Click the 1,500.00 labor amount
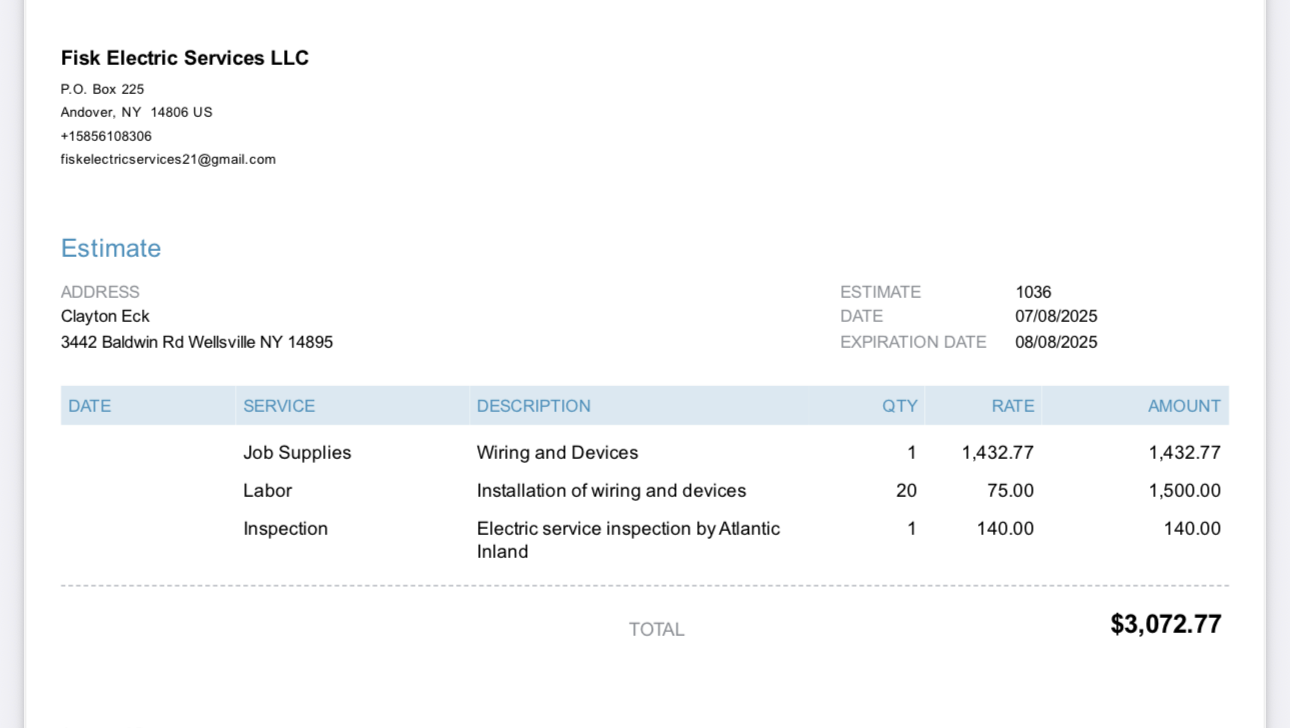This screenshot has width=1290, height=728. tap(1184, 490)
